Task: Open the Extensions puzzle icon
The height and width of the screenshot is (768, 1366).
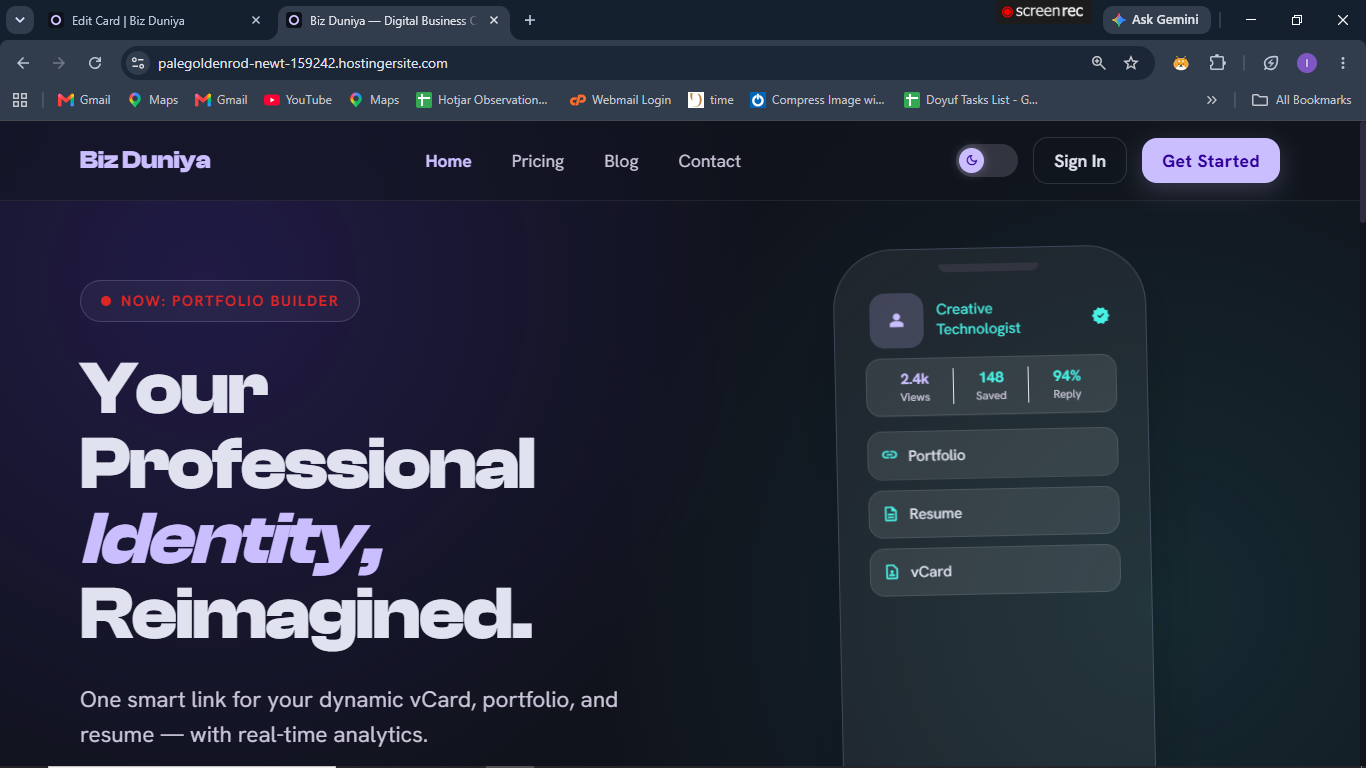Action: (1217, 63)
